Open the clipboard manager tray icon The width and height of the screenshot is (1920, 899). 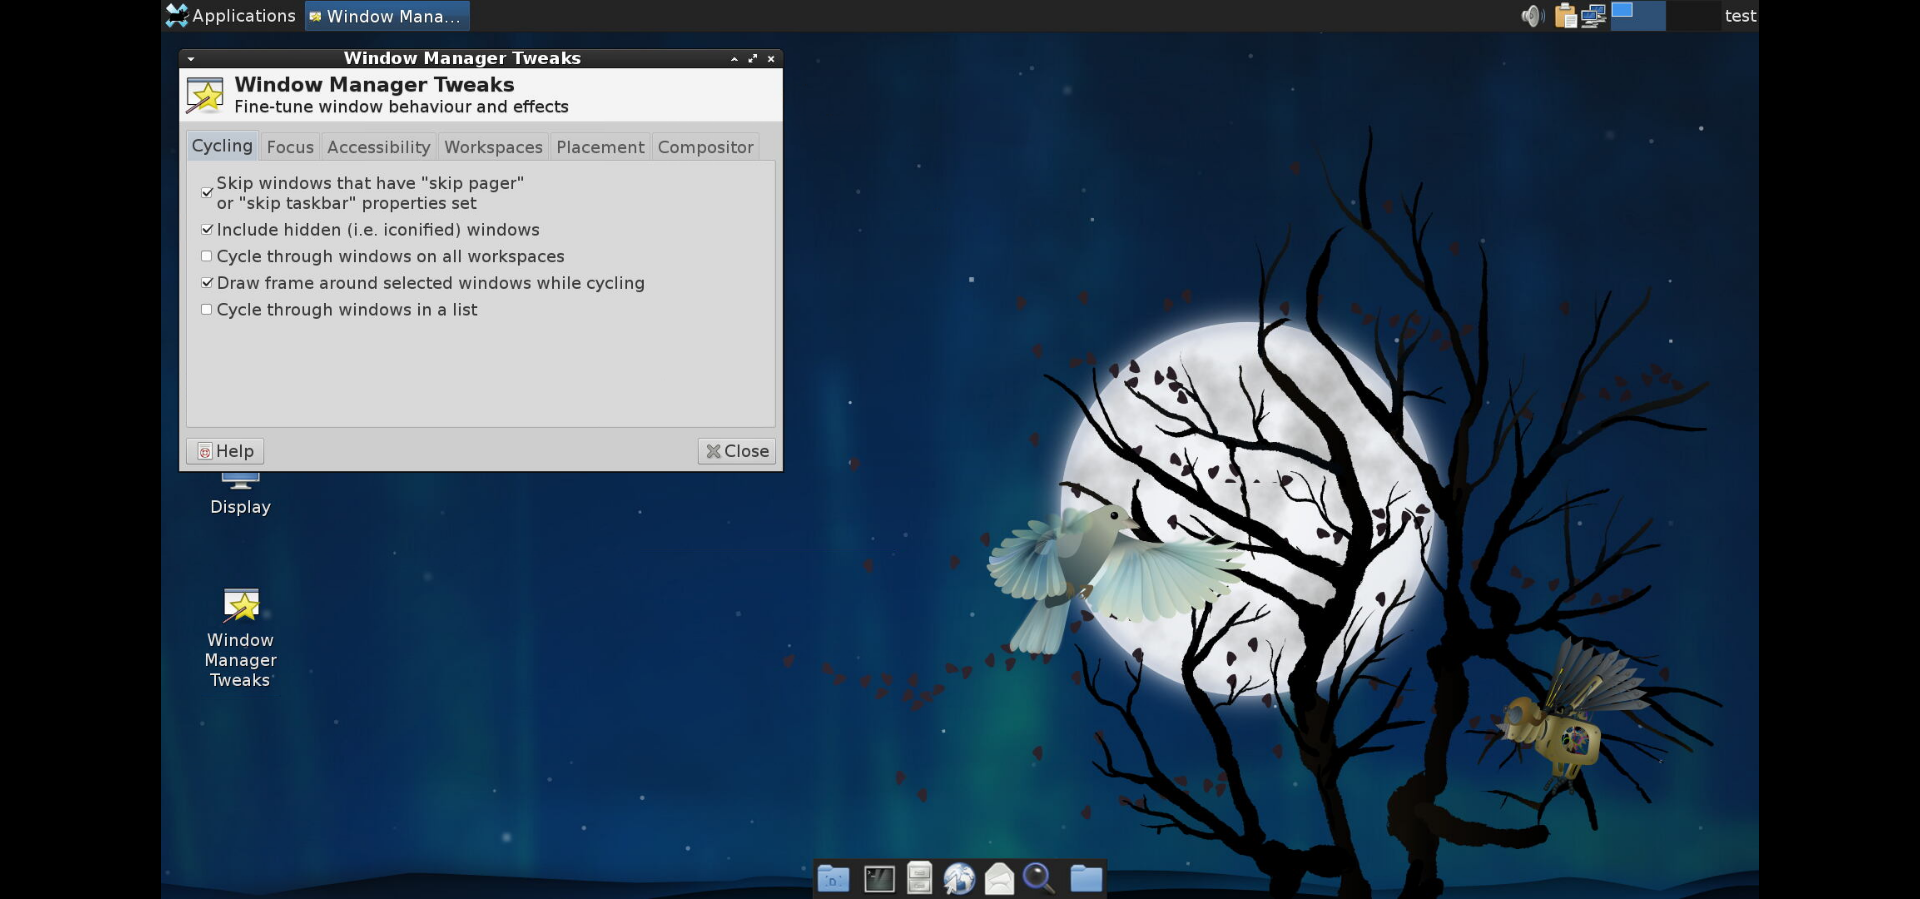[x=1565, y=16]
